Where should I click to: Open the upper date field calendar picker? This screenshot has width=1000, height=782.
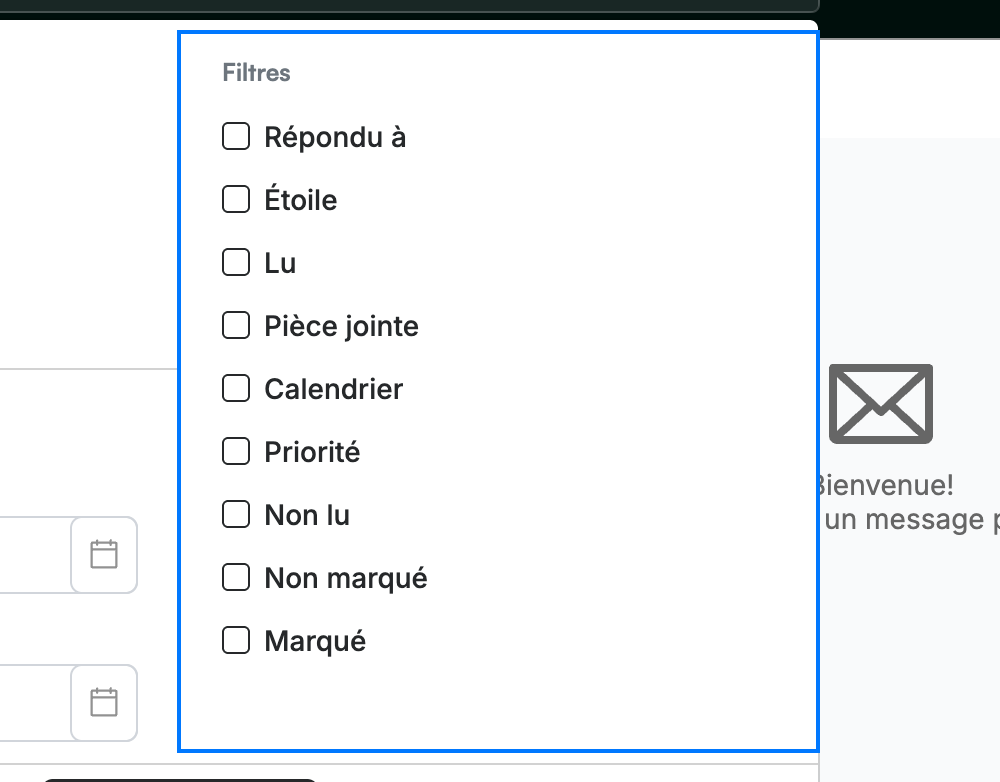pos(104,554)
